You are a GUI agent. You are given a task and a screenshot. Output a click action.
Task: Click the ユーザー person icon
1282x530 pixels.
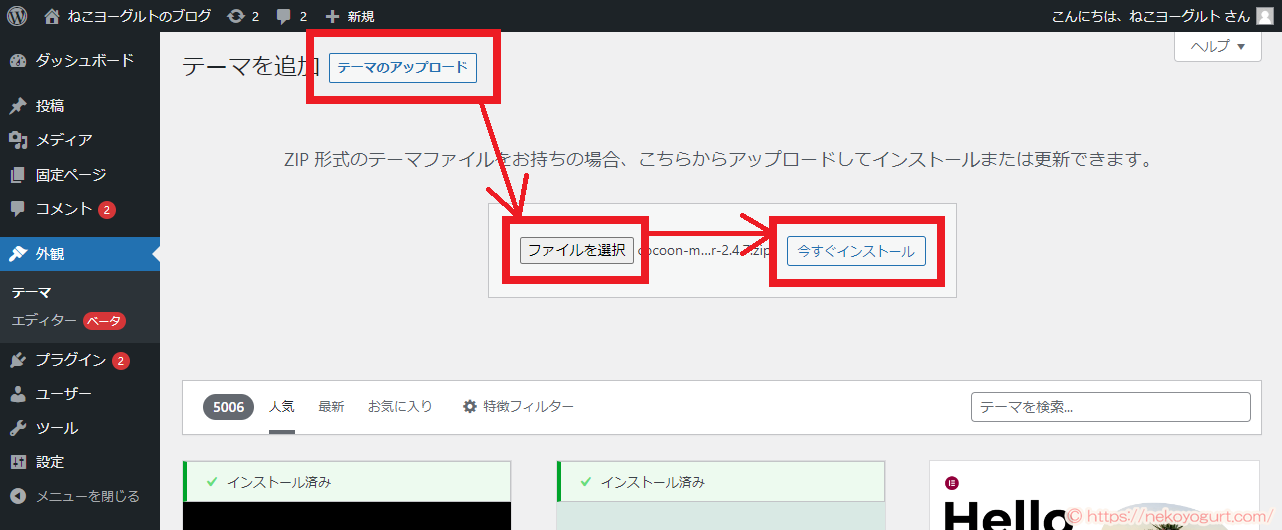[x=18, y=394]
